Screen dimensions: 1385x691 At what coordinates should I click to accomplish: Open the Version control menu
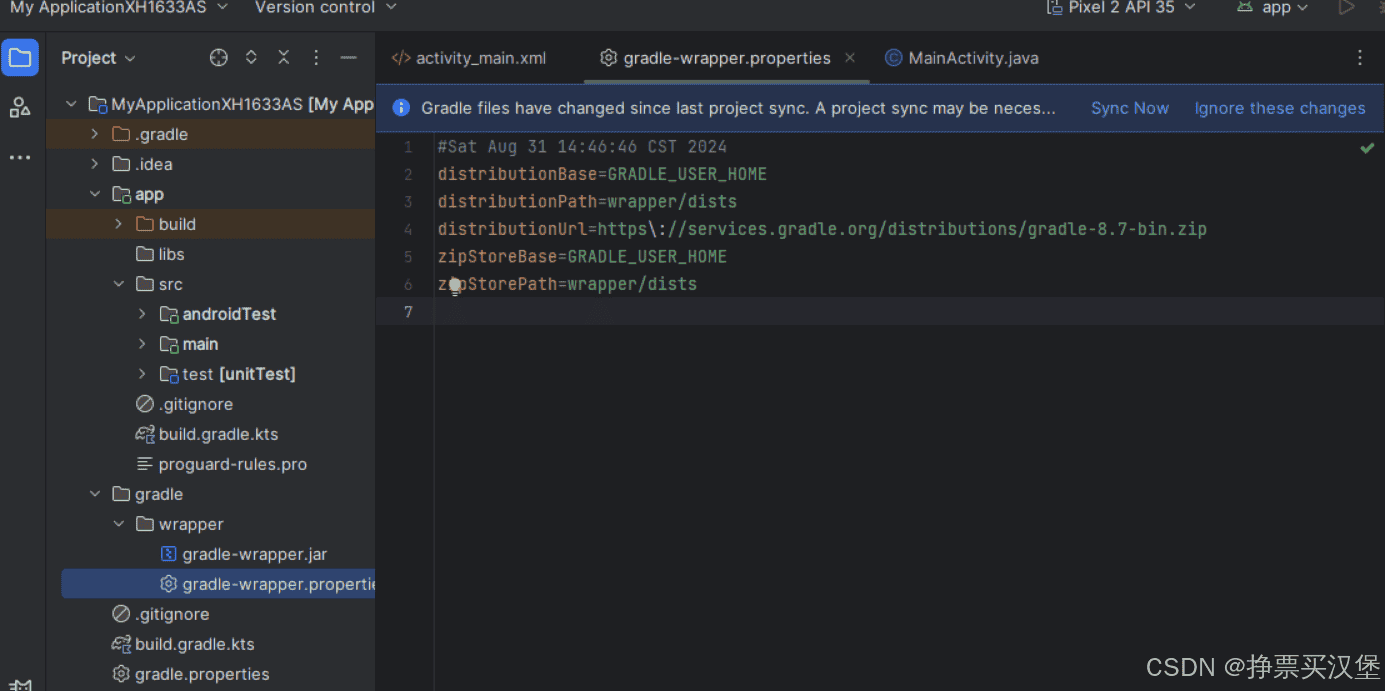click(x=316, y=8)
